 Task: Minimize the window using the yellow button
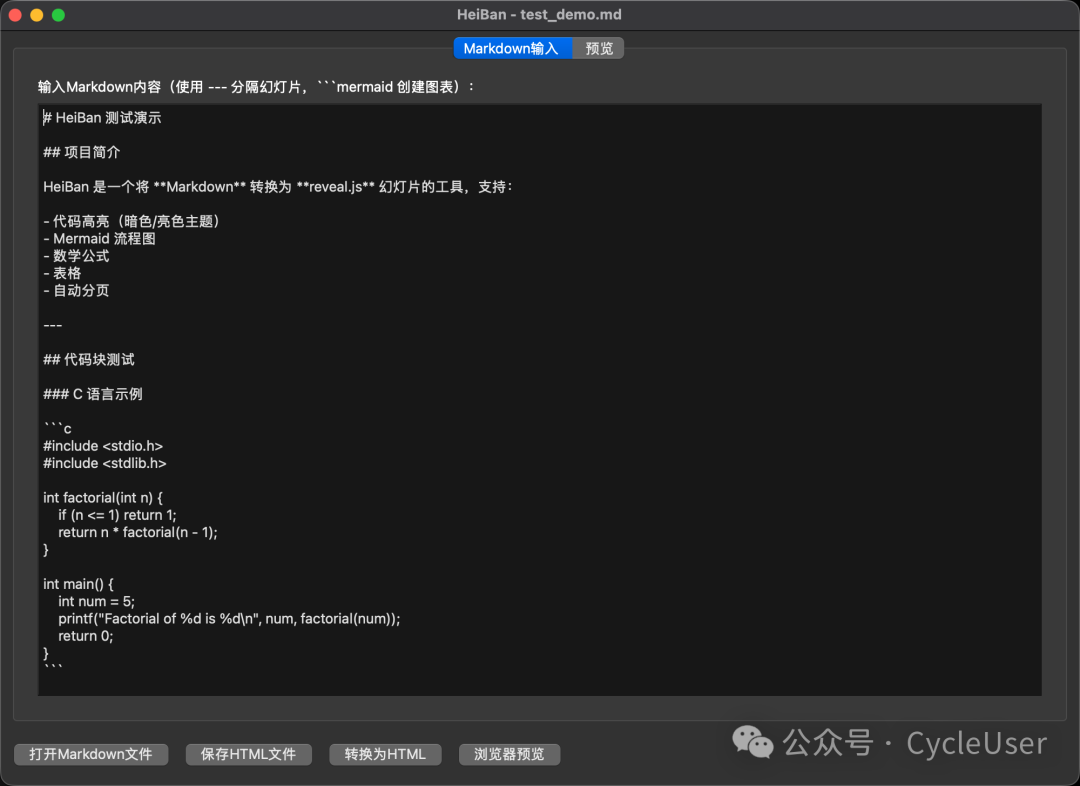pos(37,14)
